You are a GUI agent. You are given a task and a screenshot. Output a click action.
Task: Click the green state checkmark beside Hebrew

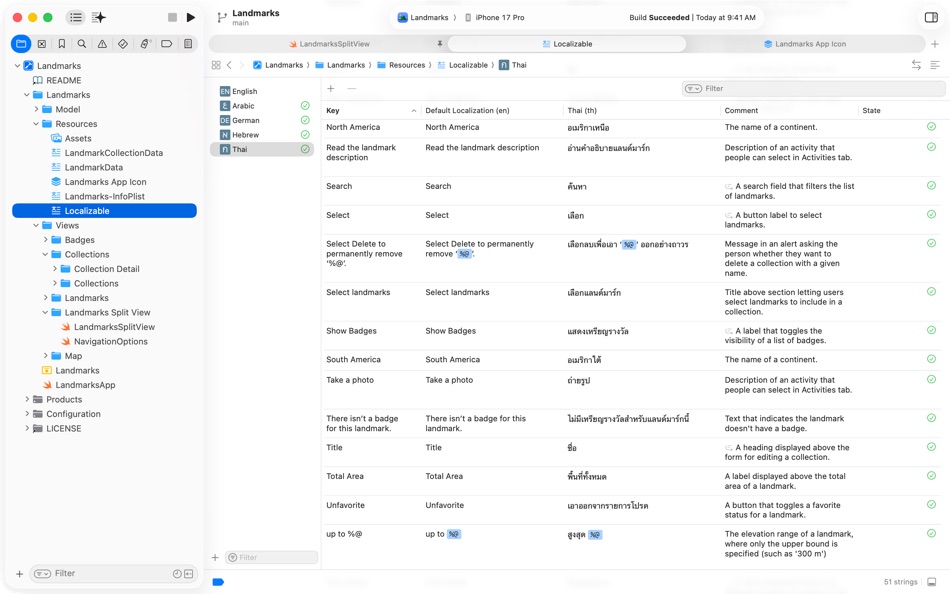[x=305, y=134]
